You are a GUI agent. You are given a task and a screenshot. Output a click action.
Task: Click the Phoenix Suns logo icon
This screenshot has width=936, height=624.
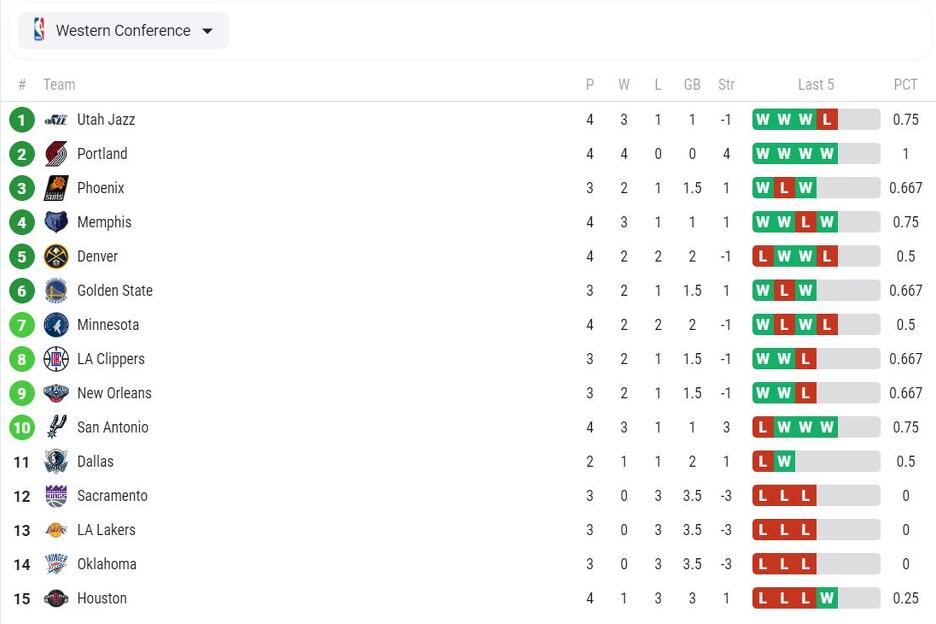[x=56, y=188]
